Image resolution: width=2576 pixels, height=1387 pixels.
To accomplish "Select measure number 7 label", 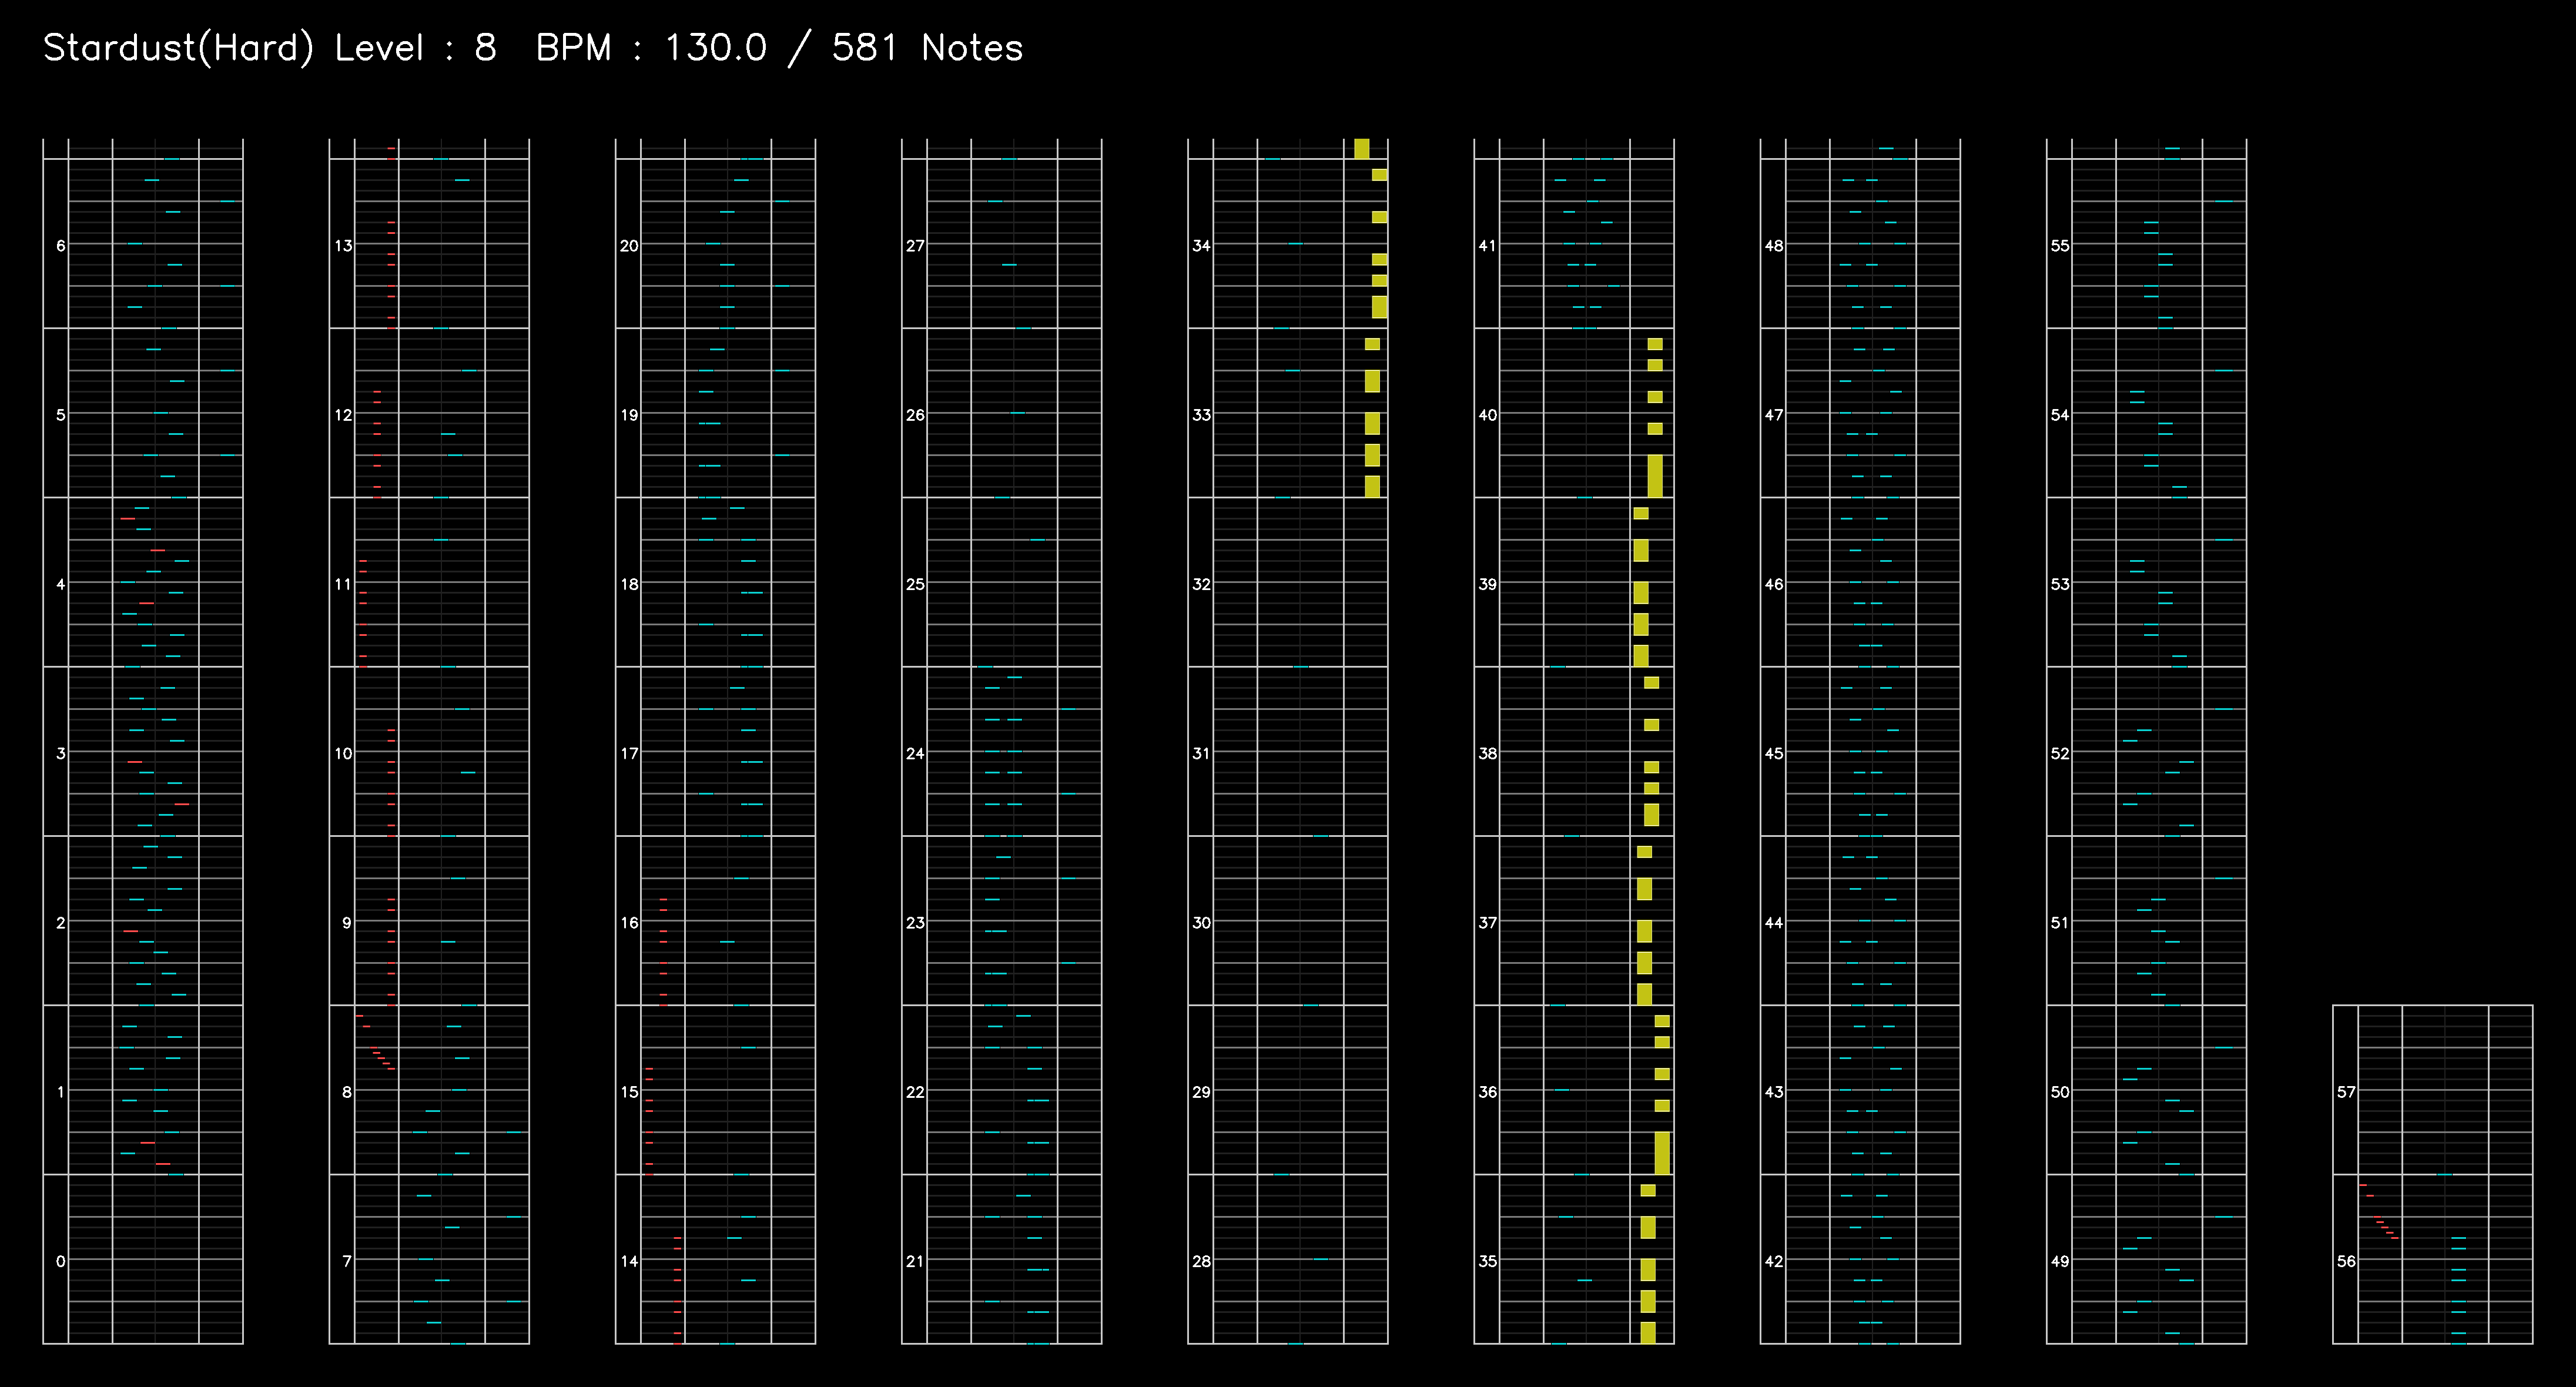I will point(347,1261).
